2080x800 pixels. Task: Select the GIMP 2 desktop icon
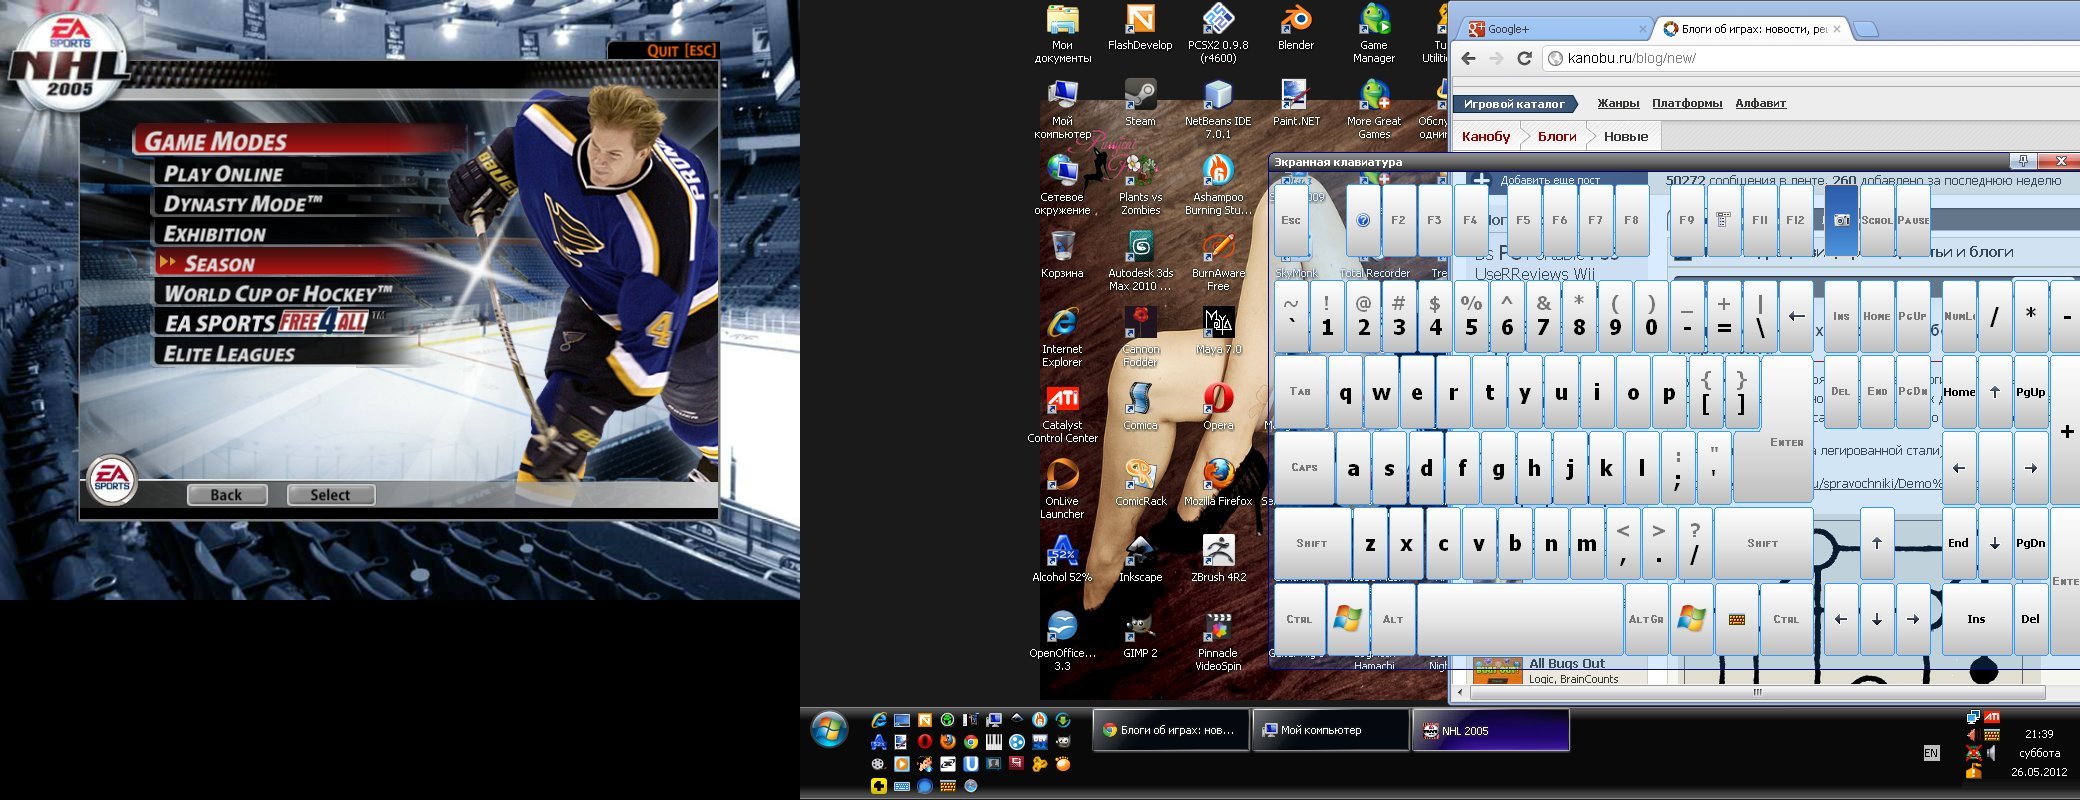pyautogui.click(x=1140, y=636)
